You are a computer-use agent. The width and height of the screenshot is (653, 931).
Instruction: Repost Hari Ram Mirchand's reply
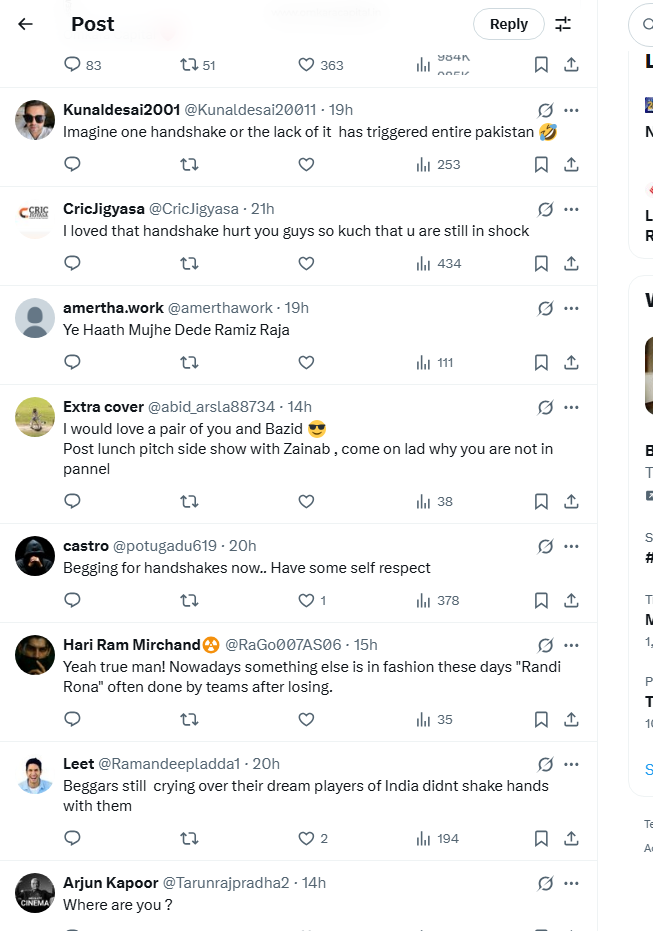189,719
